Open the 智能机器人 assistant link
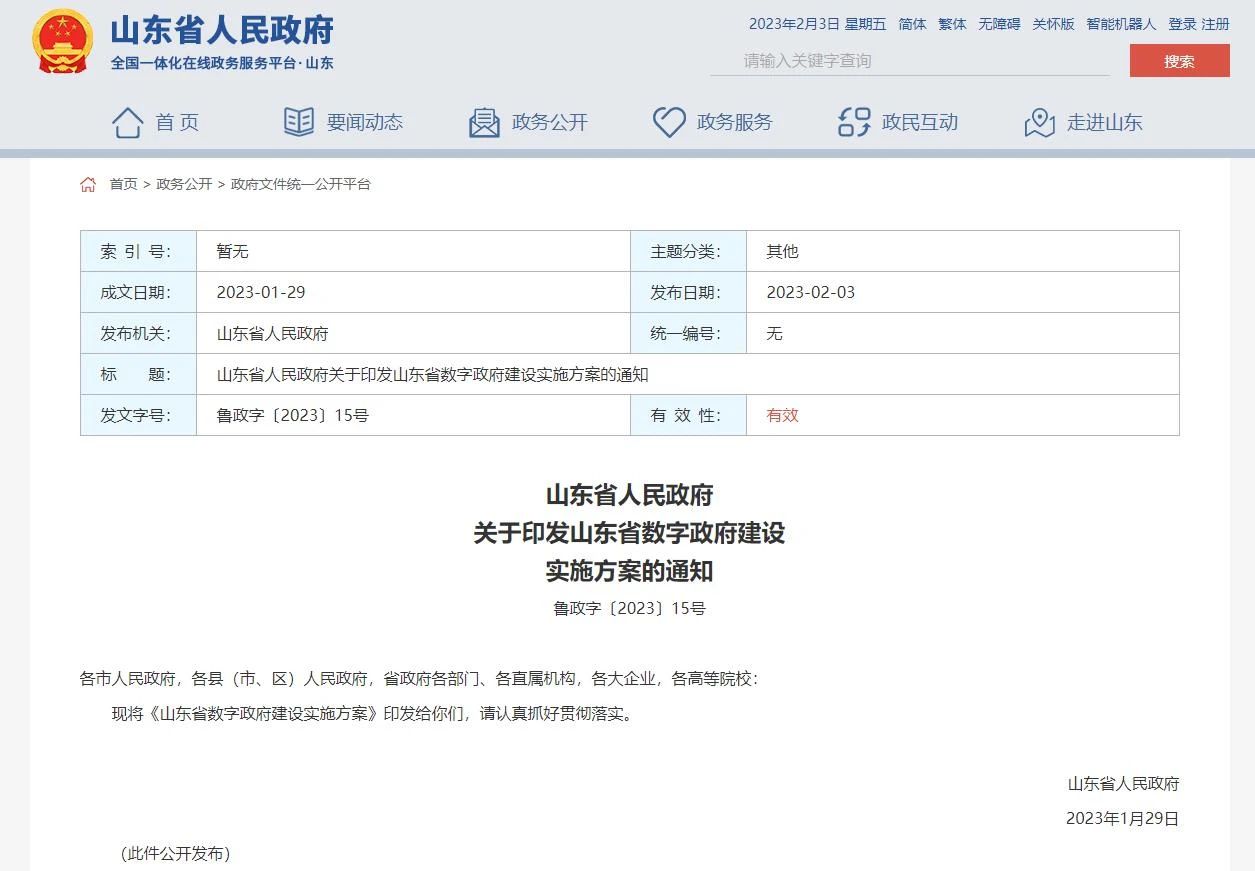This screenshot has width=1255, height=871. 1121,24
